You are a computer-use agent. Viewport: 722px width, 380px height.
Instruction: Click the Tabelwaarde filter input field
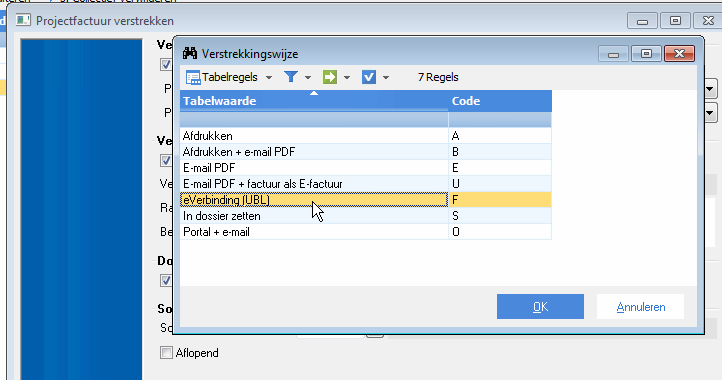(314, 120)
